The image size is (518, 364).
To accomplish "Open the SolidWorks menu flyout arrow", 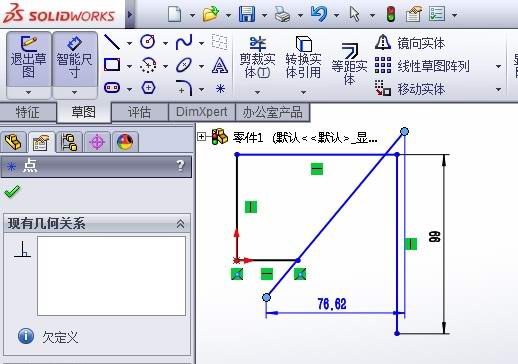I will coord(130,14).
